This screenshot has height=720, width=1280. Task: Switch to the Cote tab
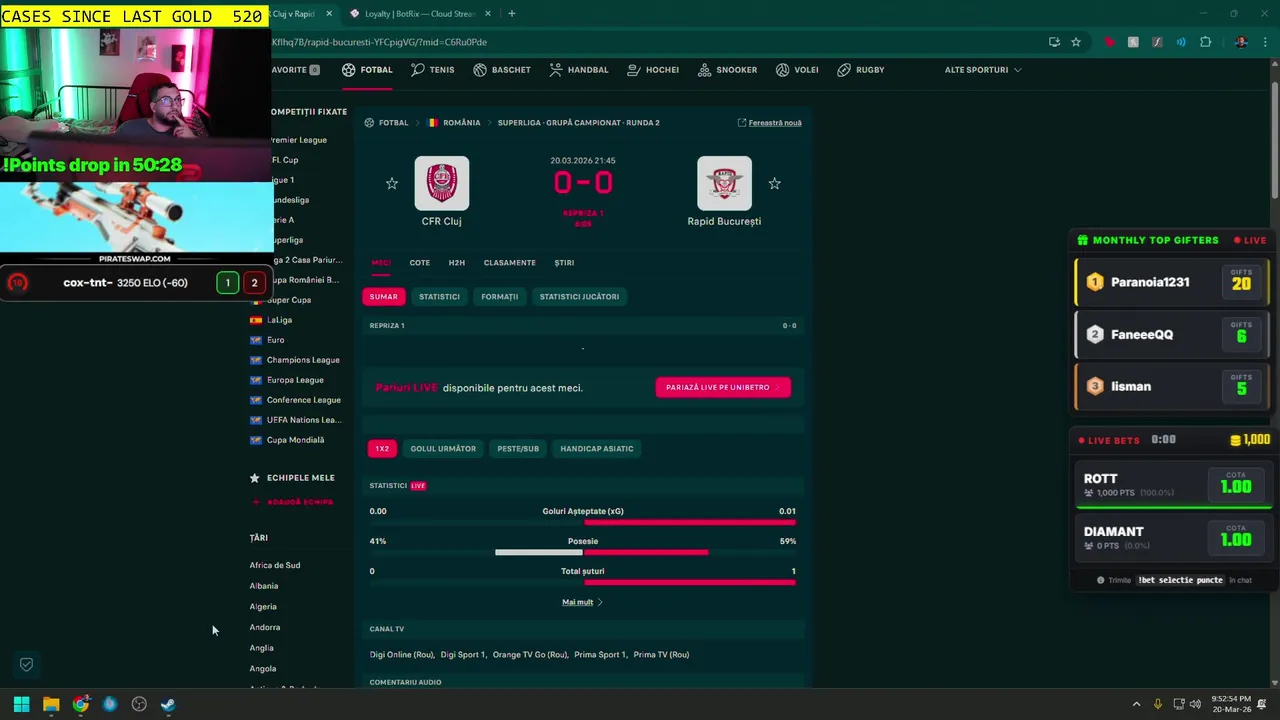point(419,263)
